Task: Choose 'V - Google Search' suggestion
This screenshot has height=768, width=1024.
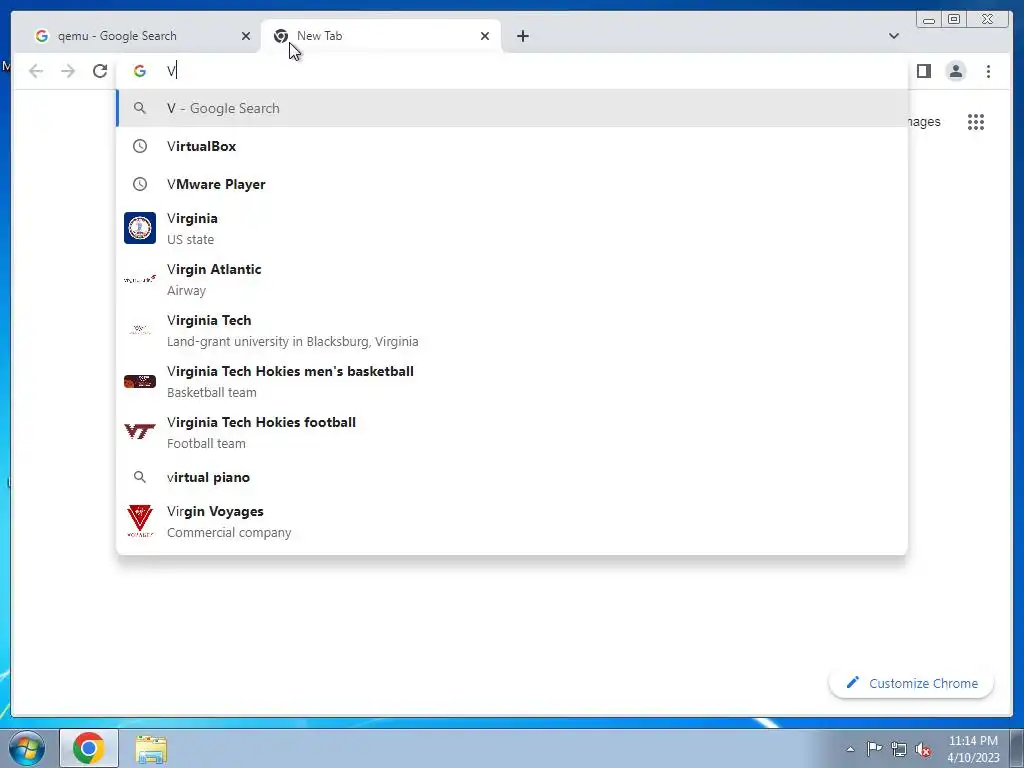Action: coord(512,108)
